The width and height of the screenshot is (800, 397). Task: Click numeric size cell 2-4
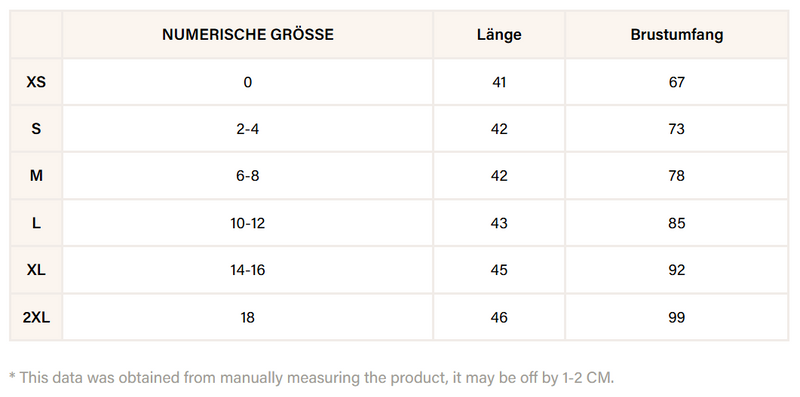tap(247, 129)
